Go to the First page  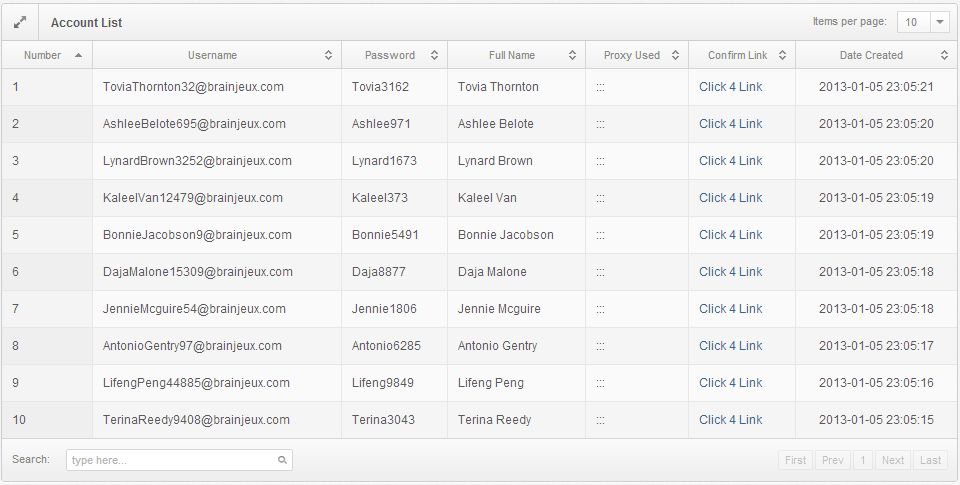796,460
